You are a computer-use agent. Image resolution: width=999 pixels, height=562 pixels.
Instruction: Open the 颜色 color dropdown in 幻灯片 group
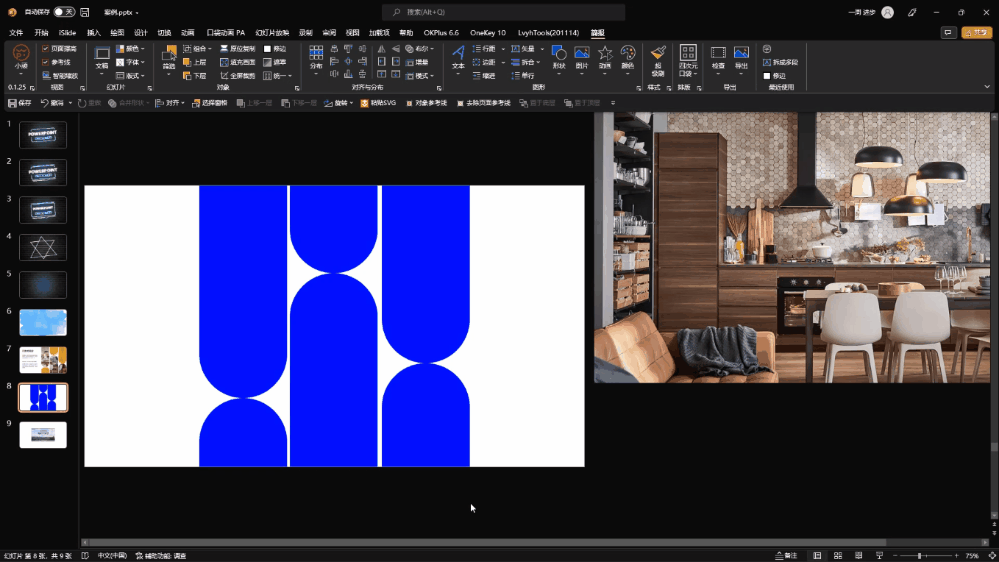(131, 48)
